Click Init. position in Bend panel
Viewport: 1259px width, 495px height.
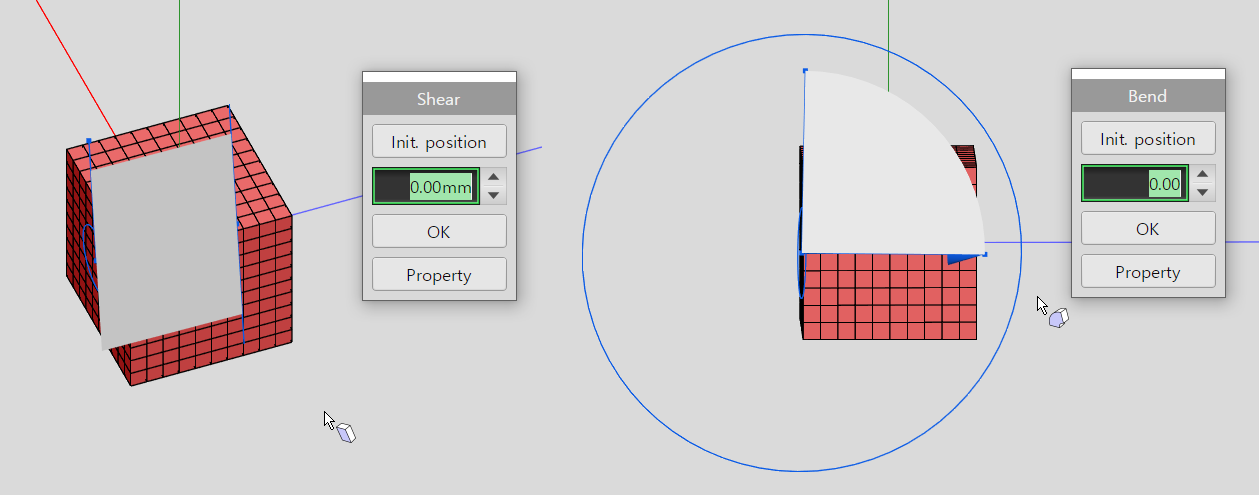point(1148,139)
